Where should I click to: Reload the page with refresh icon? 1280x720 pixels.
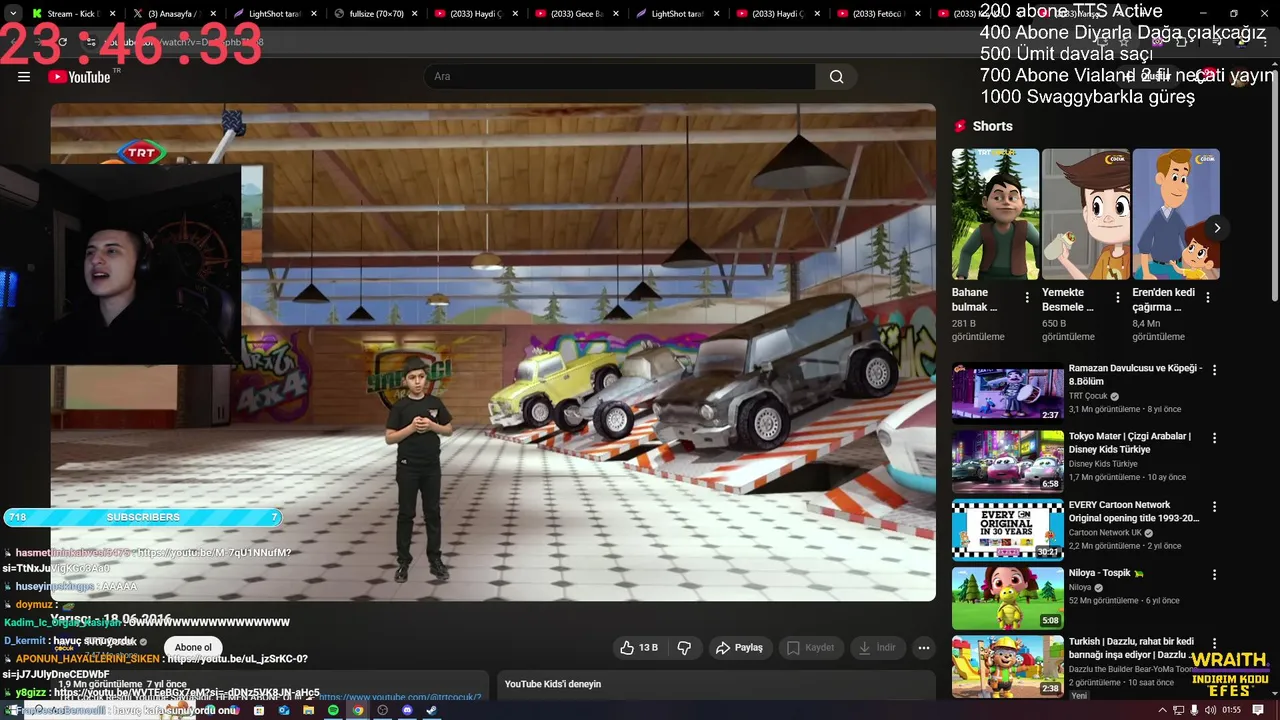pos(62,42)
